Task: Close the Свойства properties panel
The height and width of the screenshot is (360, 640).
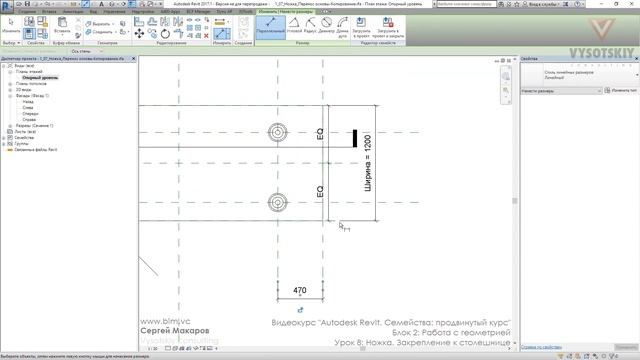Action: (x=636, y=59)
